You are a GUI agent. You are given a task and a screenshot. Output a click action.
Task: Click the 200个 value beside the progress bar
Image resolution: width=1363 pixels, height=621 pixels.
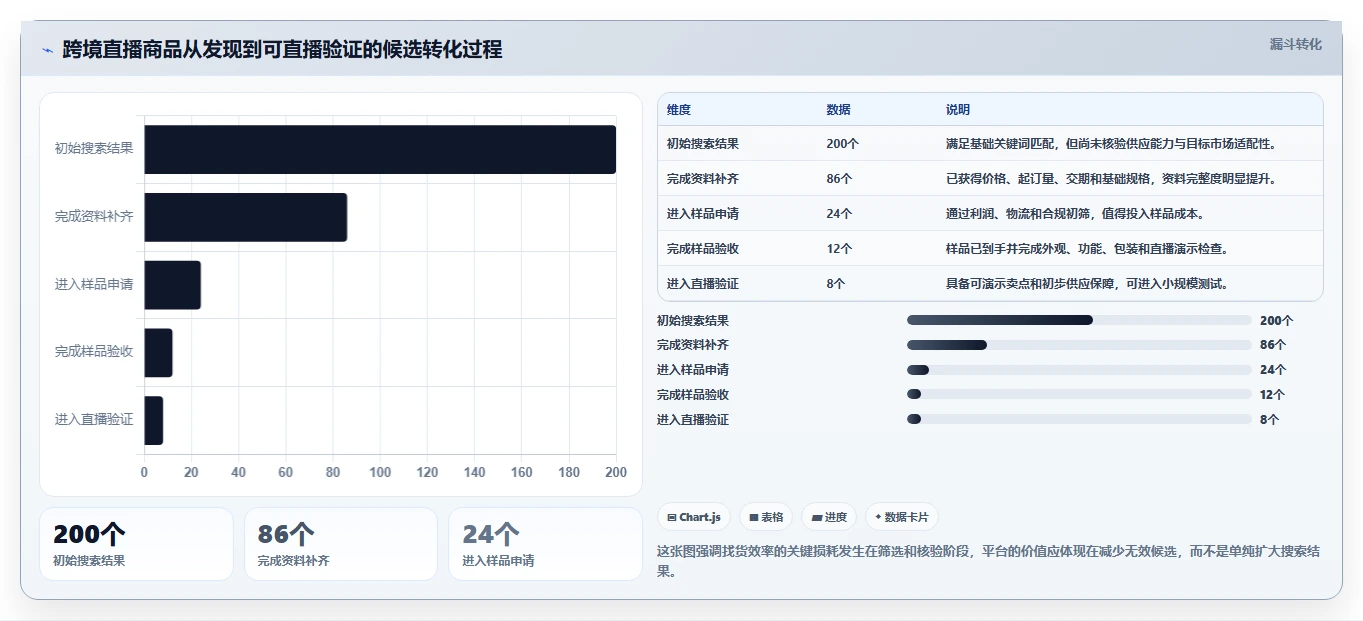1277,321
